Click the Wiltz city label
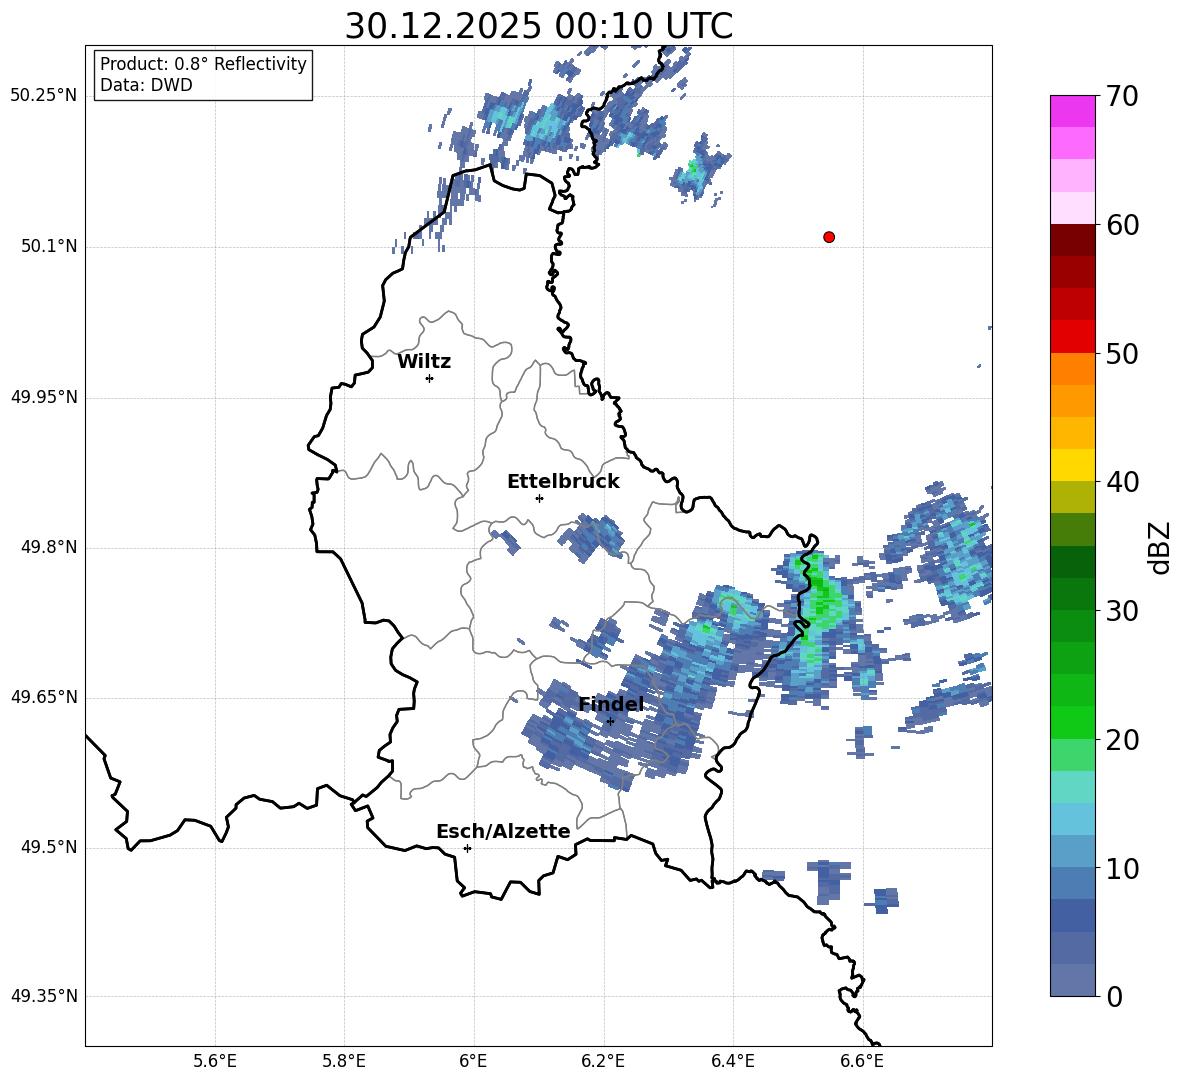 click(424, 362)
